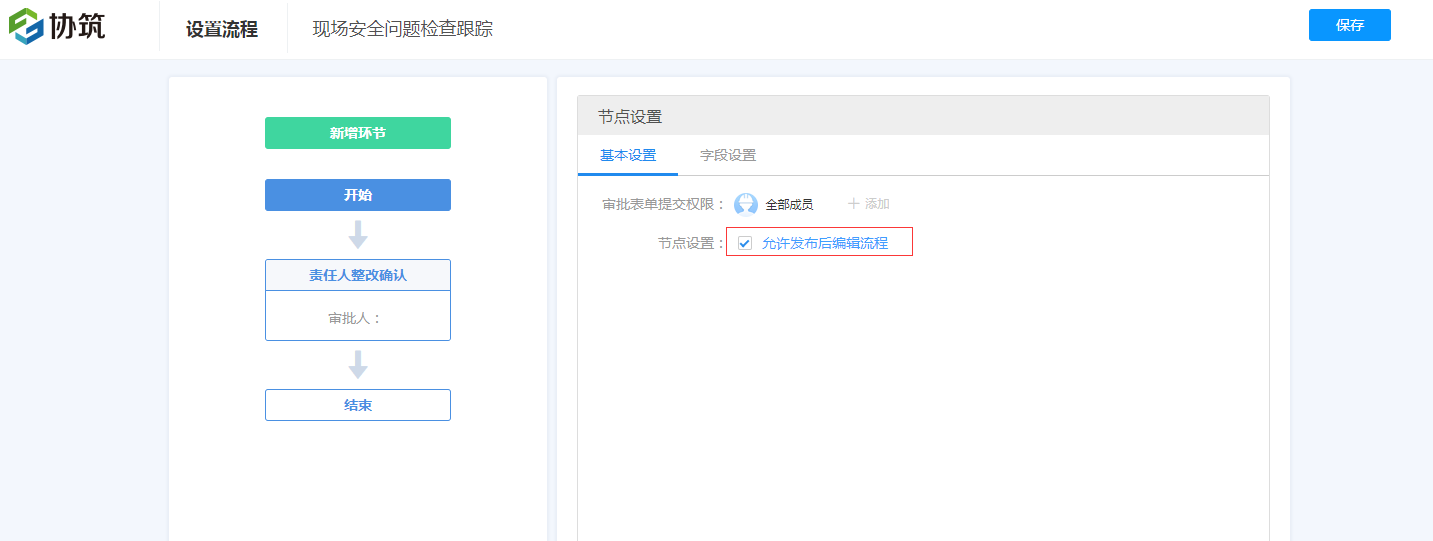The height and width of the screenshot is (541, 1433).
Task: Click the 全部成员 member name
Action: point(789,204)
